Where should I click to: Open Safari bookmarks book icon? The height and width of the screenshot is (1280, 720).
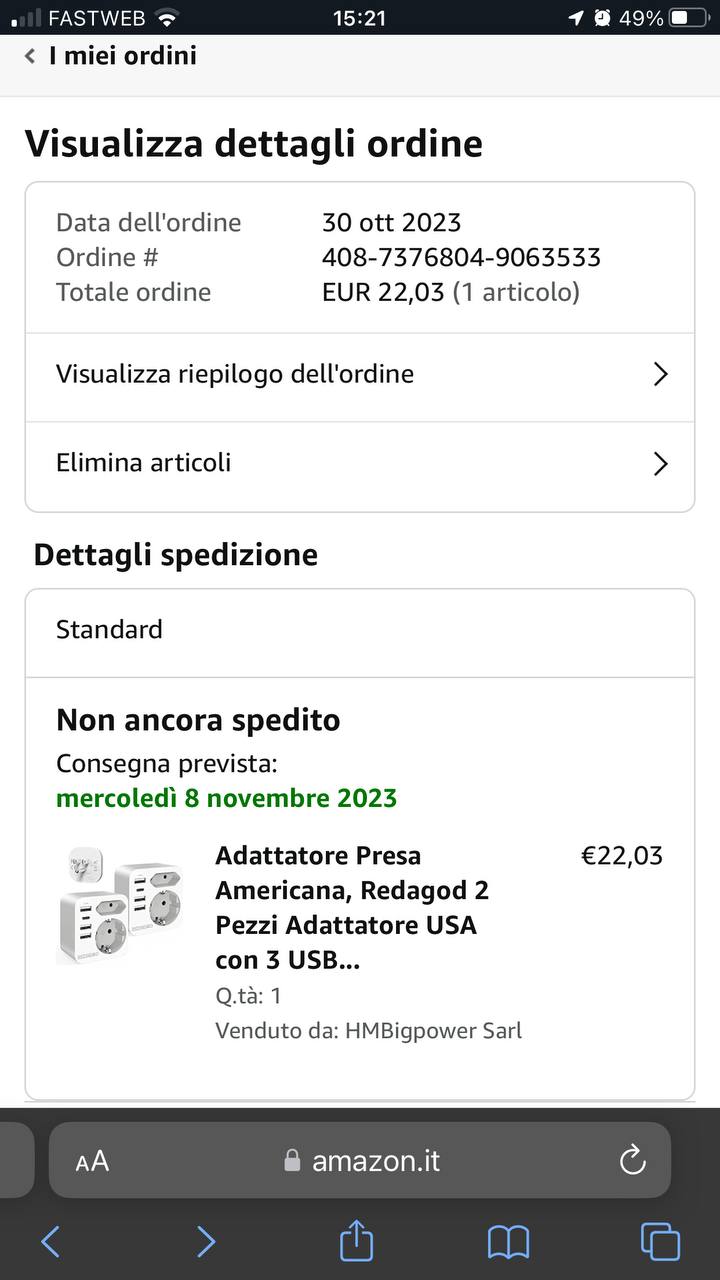[508, 1242]
